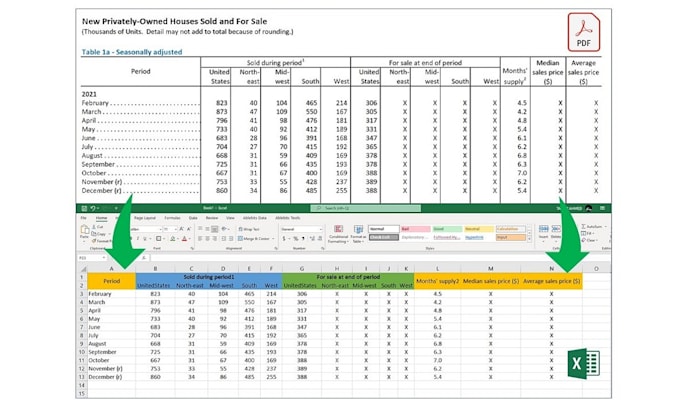Toggle Center horizontal alignment
Image resolution: width=680 pixels, height=407 pixels.
pos(207,239)
